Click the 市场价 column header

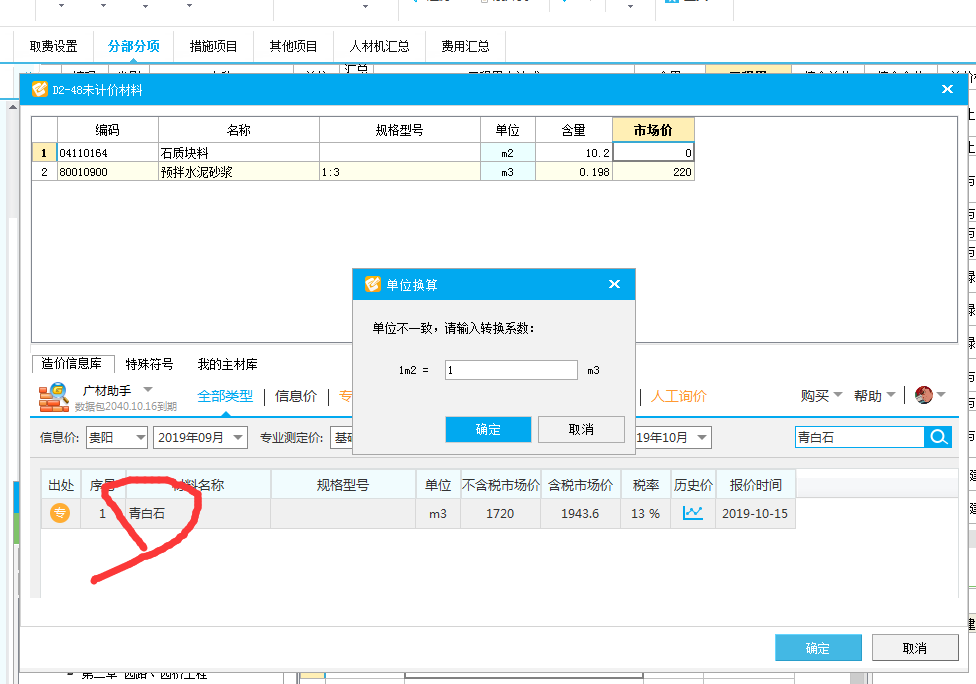coord(653,130)
